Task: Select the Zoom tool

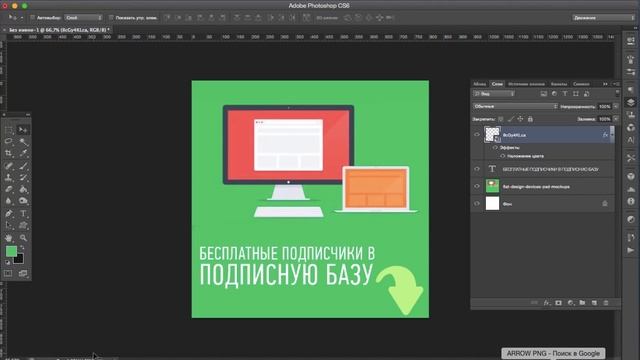Action: [23, 238]
